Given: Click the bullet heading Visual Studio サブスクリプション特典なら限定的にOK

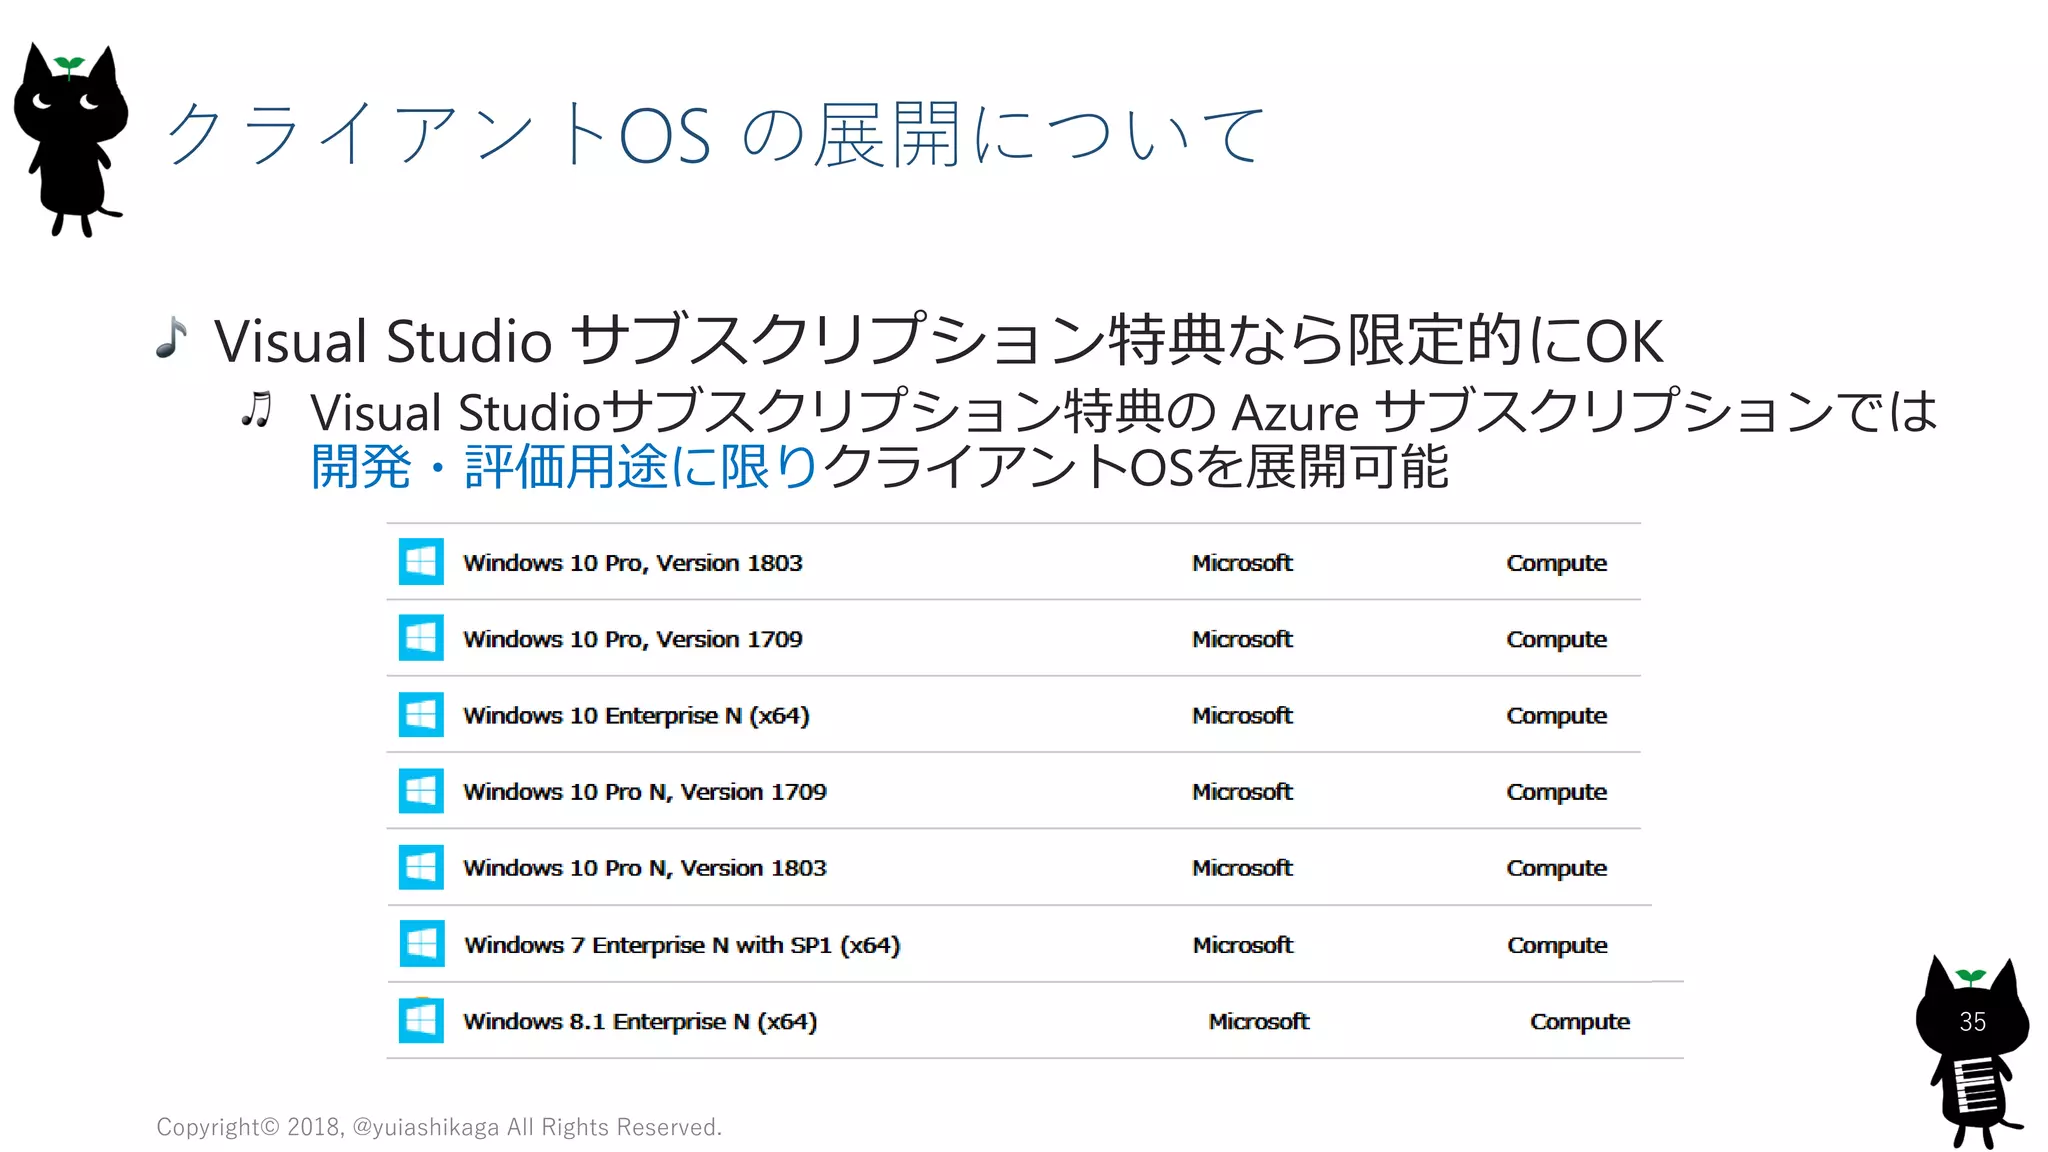Looking at the screenshot, I should 938,340.
